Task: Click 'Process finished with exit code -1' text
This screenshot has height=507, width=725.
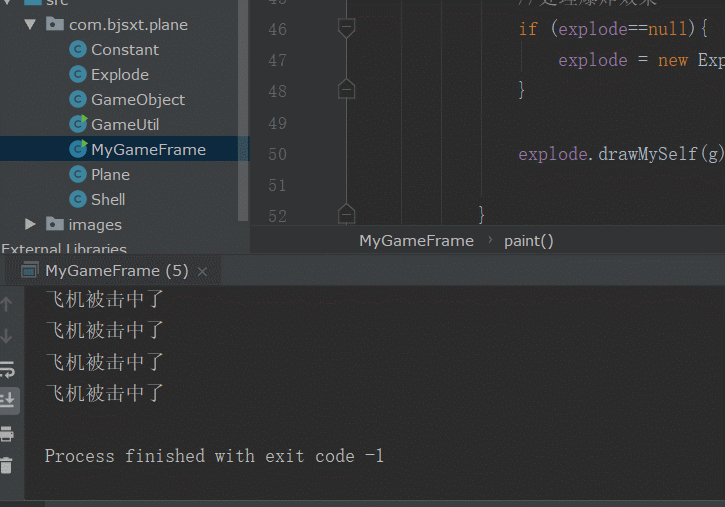Action: [214, 456]
